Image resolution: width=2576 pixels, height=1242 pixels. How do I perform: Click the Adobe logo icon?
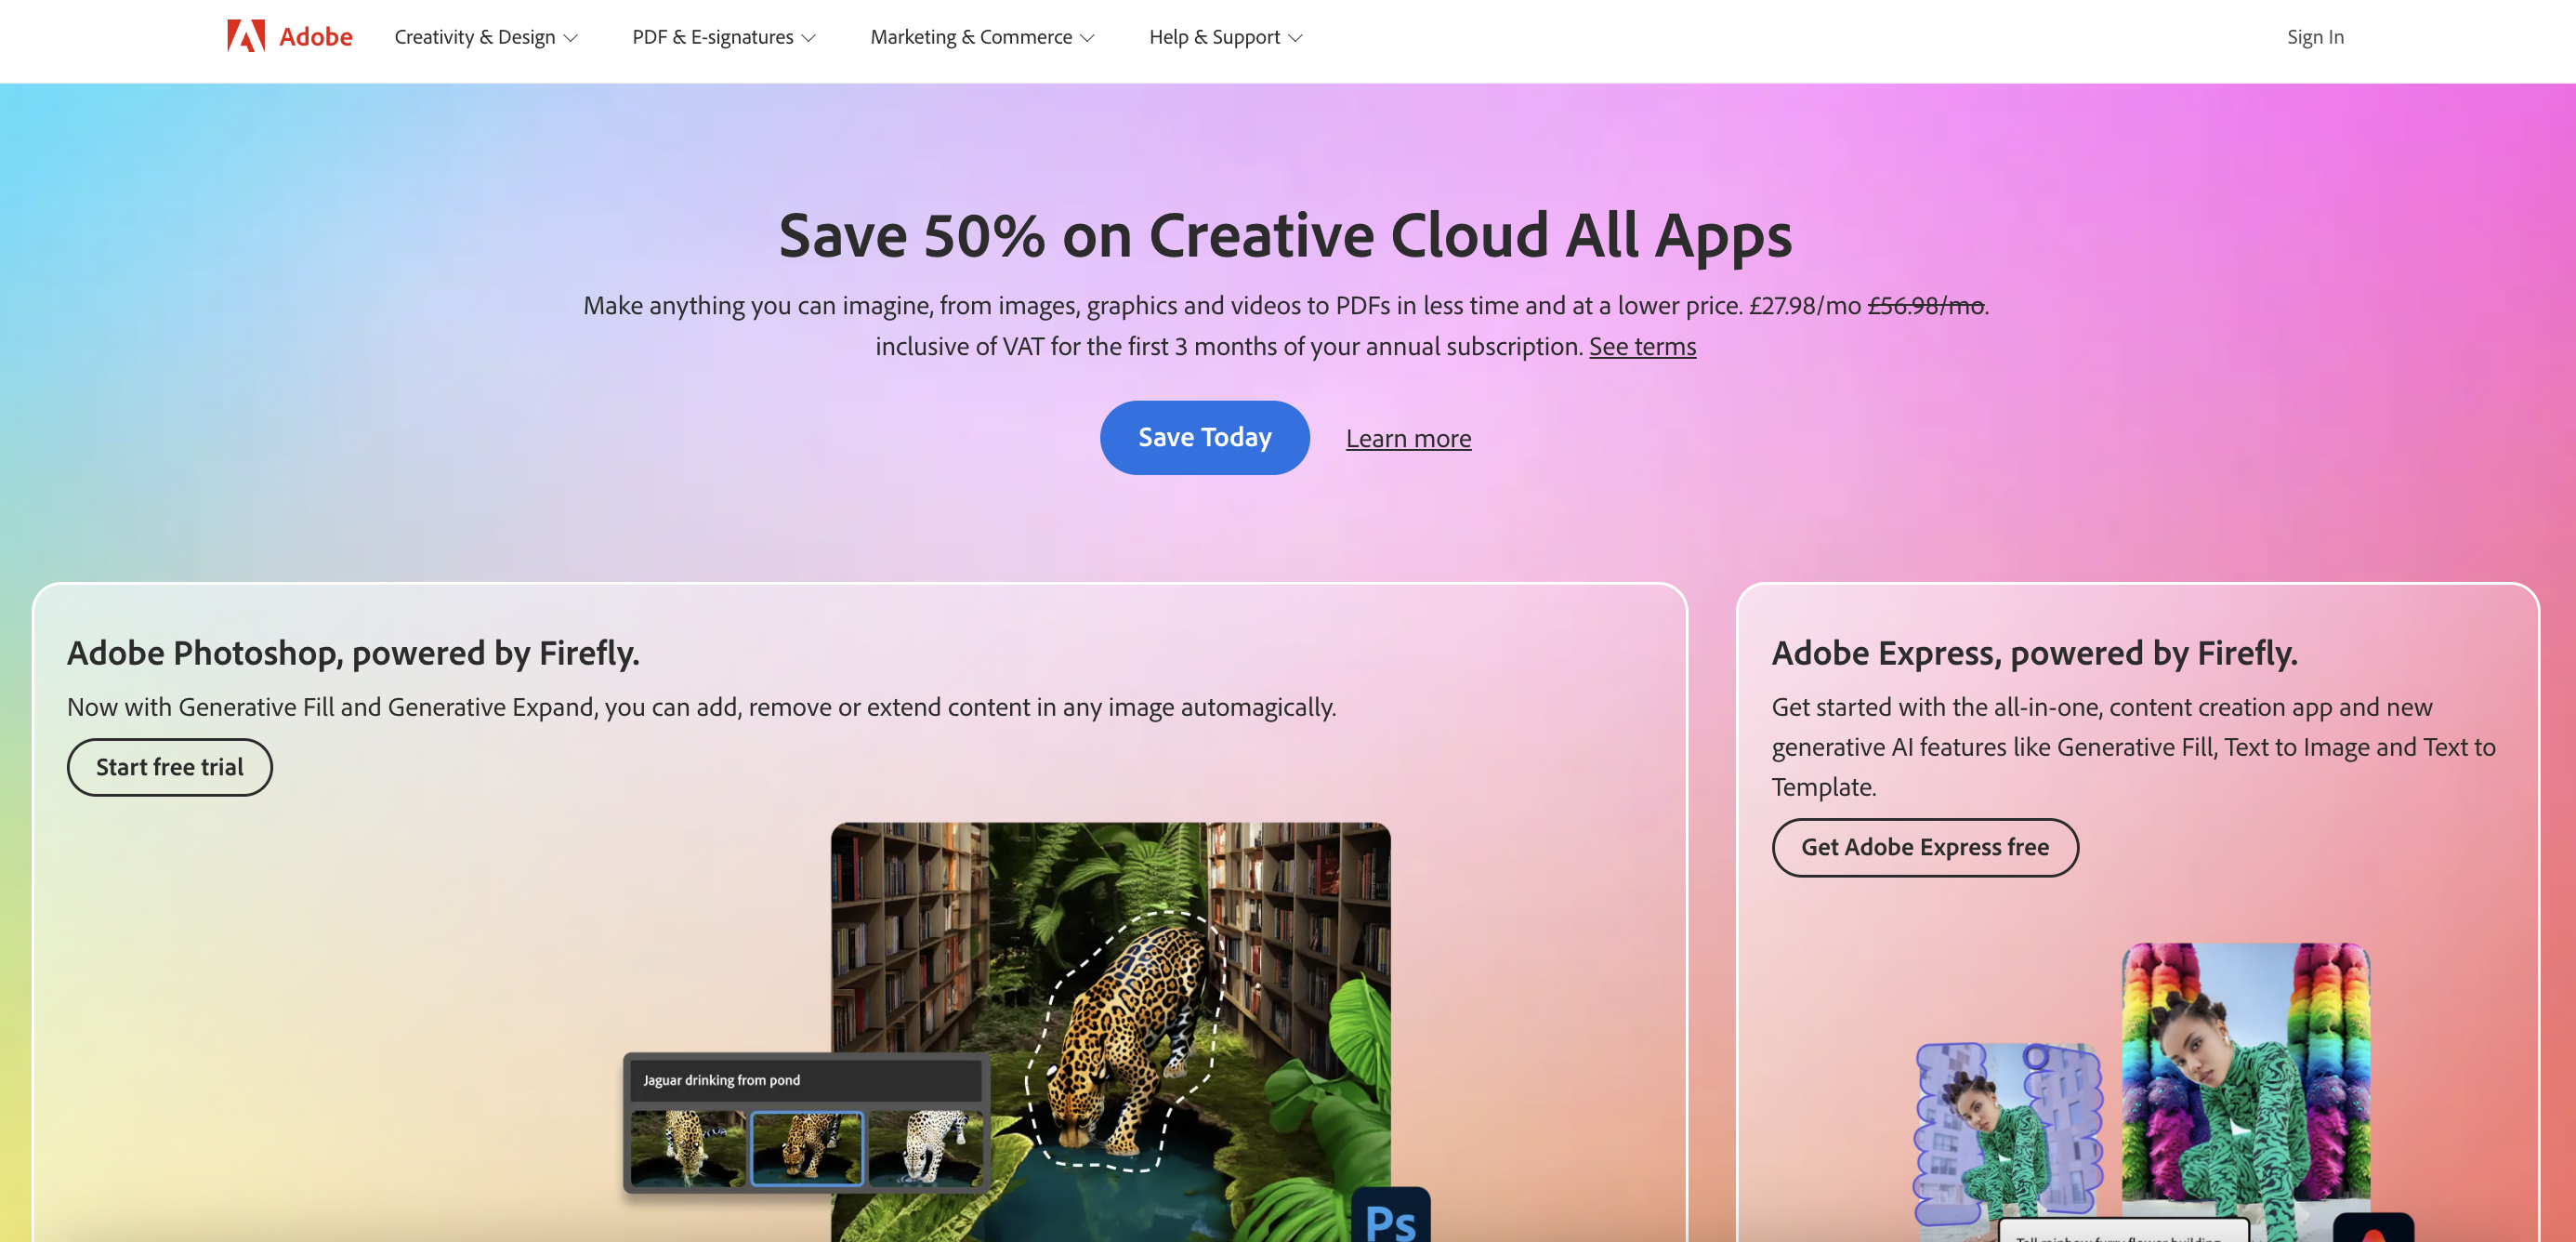(x=245, y=36)
